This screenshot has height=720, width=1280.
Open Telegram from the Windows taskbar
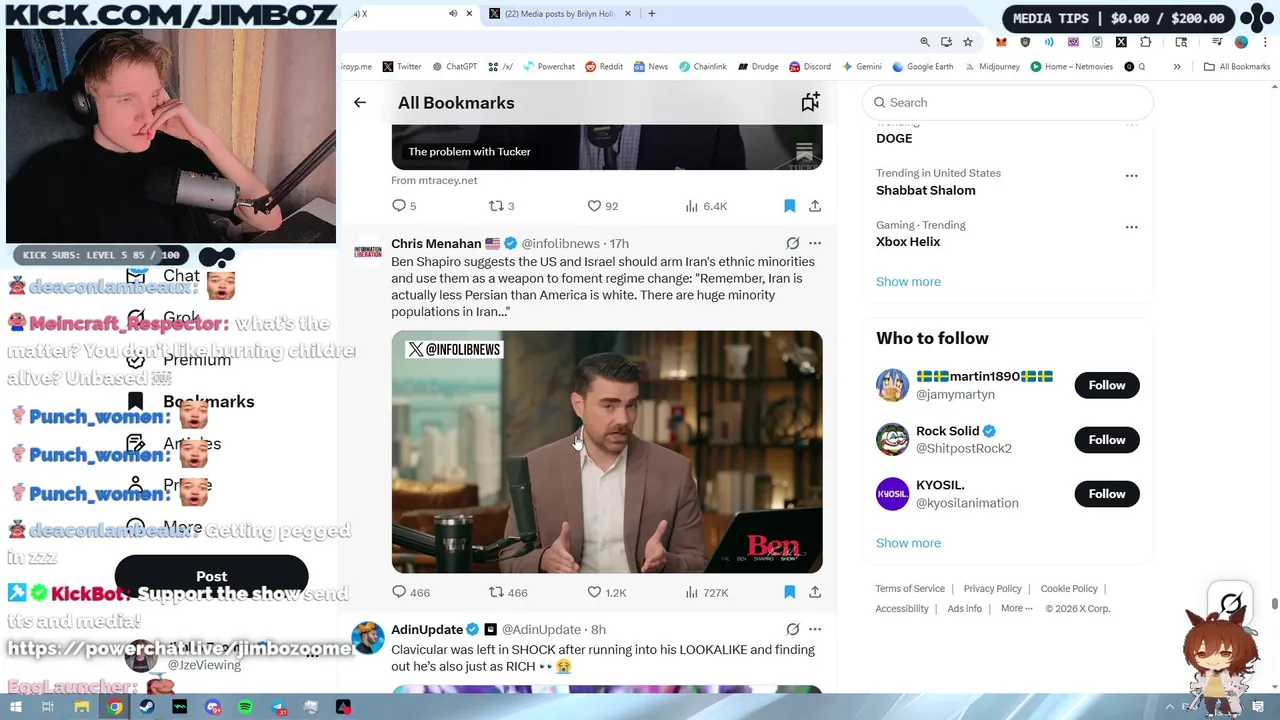(x=278, y=707)
